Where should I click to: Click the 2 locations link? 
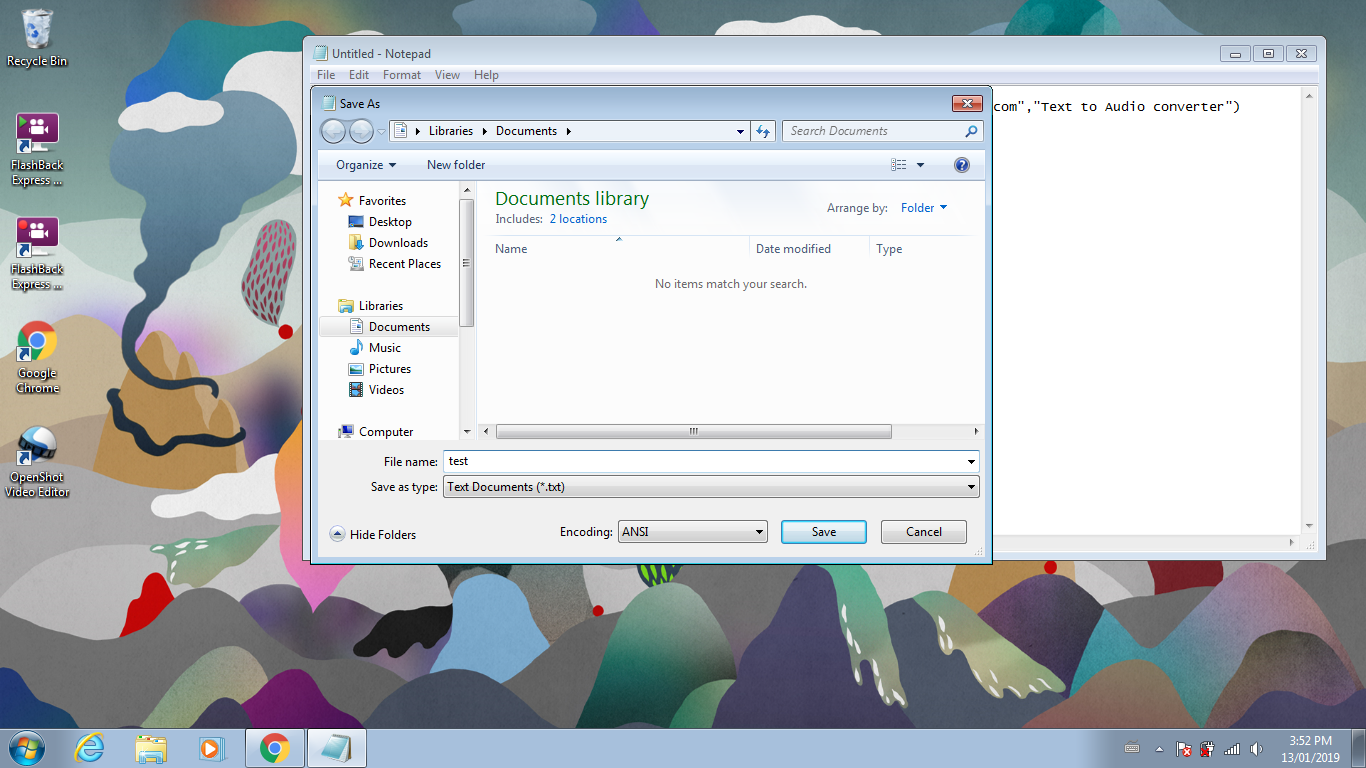point(578,218)
